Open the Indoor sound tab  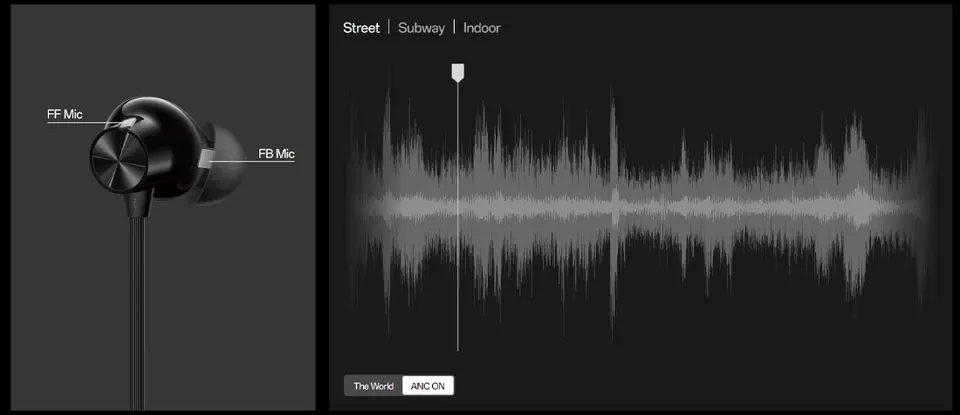click(x=482, y=28)
